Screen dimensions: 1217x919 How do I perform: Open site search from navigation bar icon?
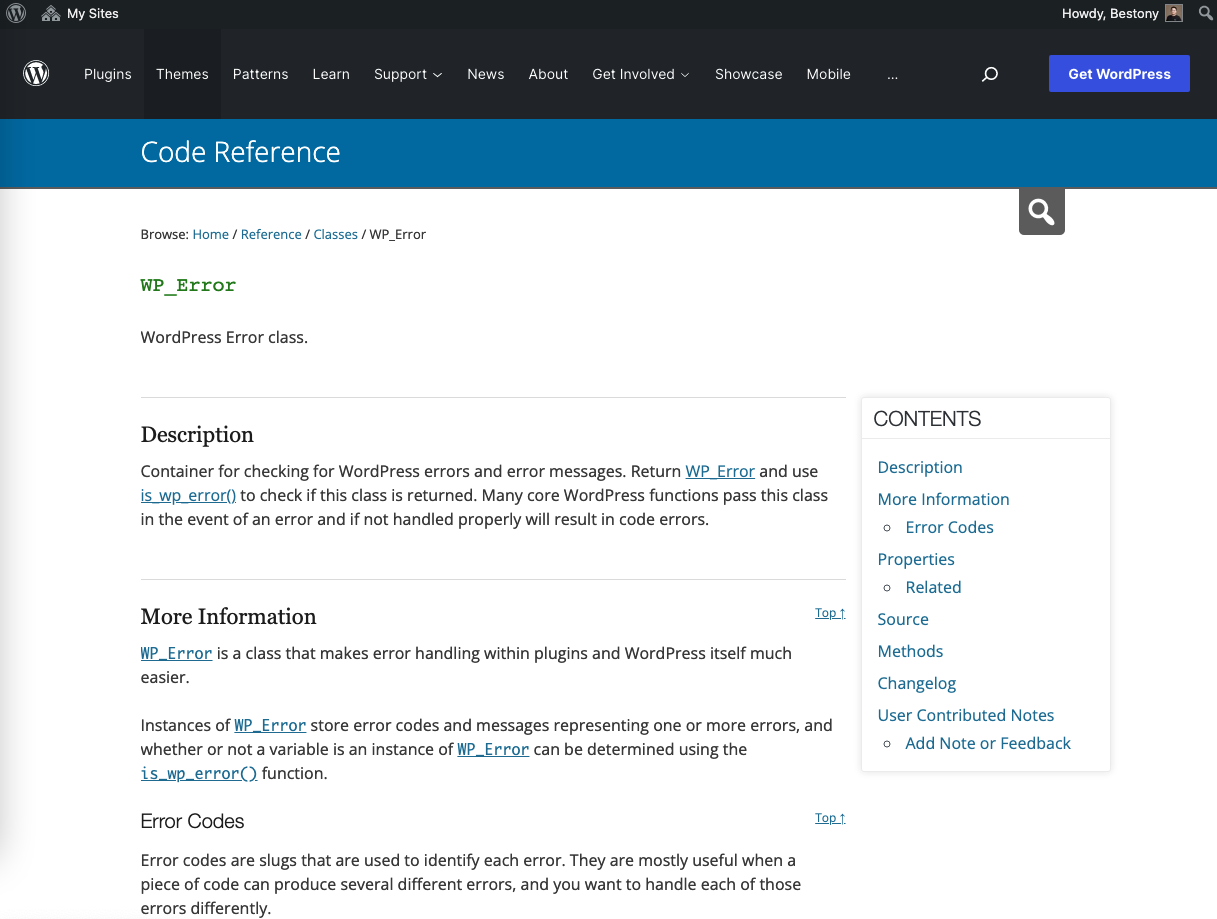click(990, 74)
